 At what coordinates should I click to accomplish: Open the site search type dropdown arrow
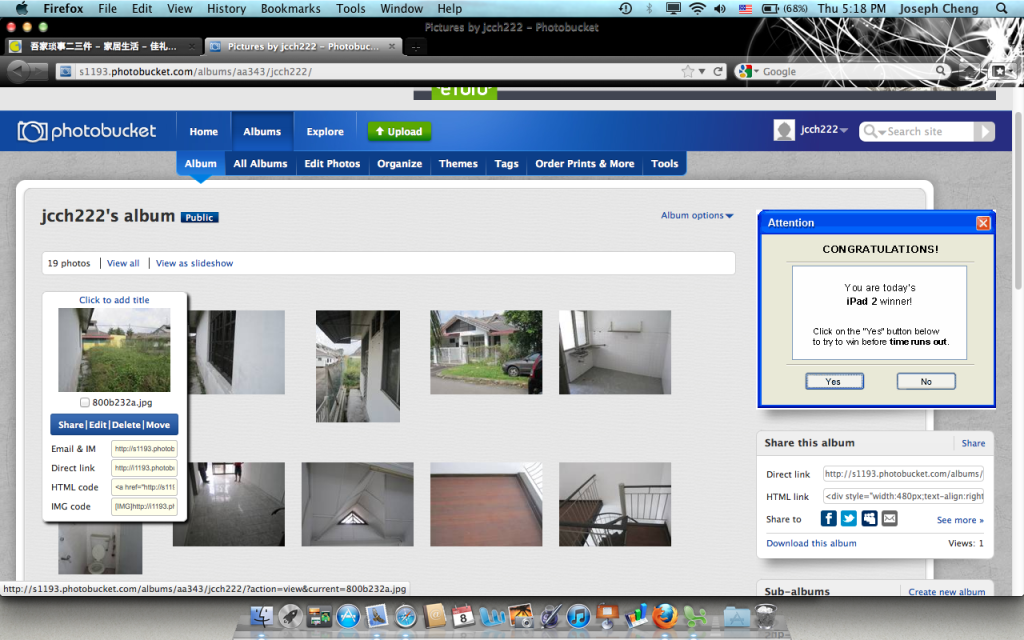click(x=882, y=133)
